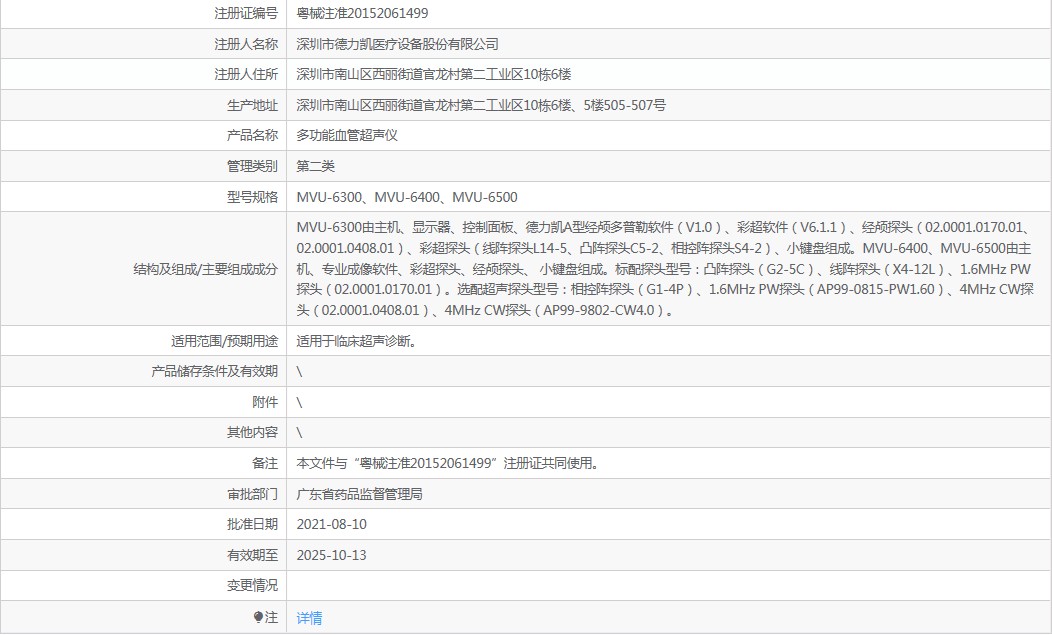Click the 结构及组成/主要组成成分 label
The image size is (1052, 635).
[205, 269]
